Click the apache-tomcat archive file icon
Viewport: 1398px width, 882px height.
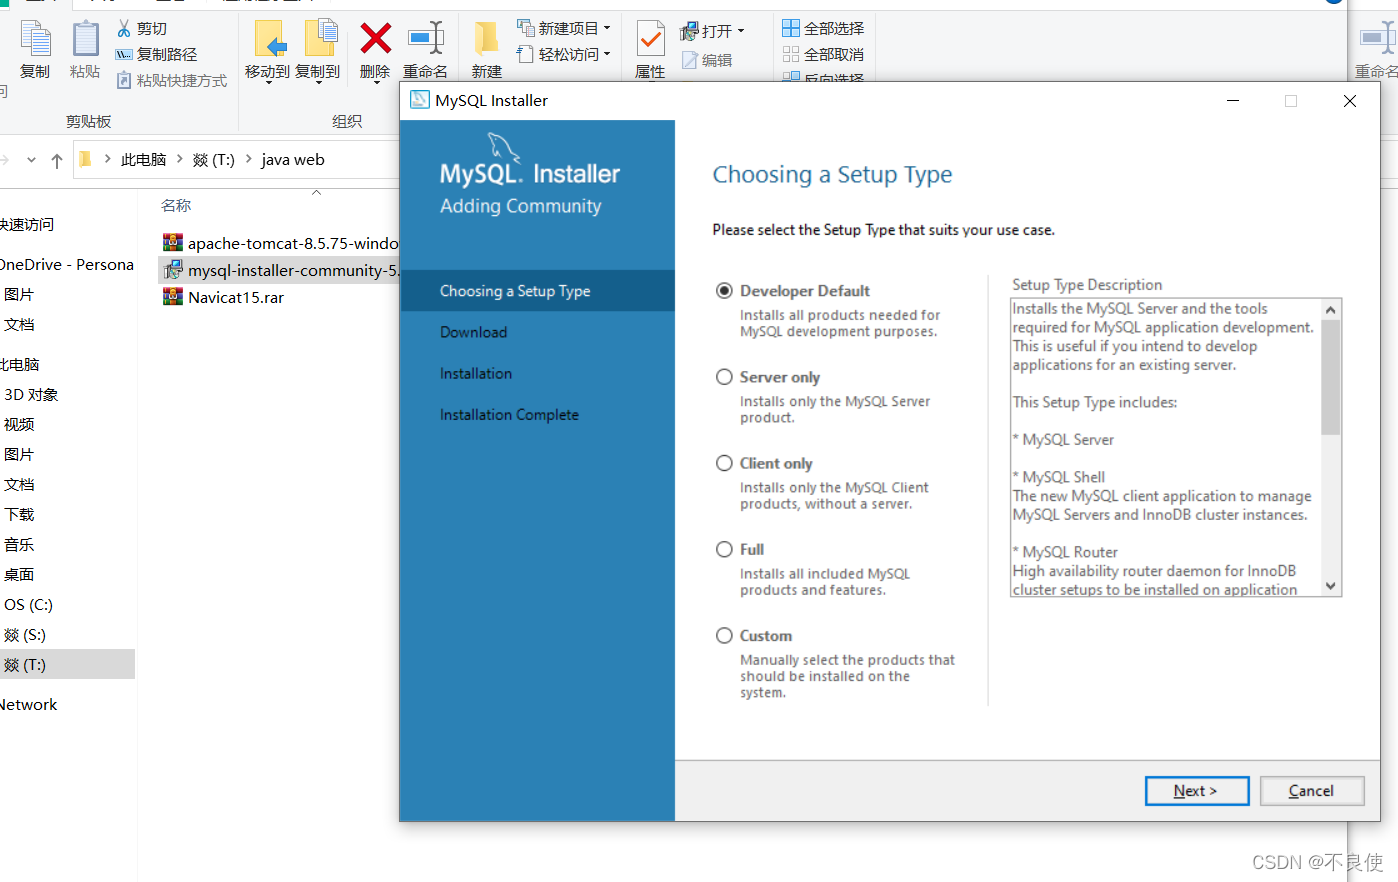(173, 242)
